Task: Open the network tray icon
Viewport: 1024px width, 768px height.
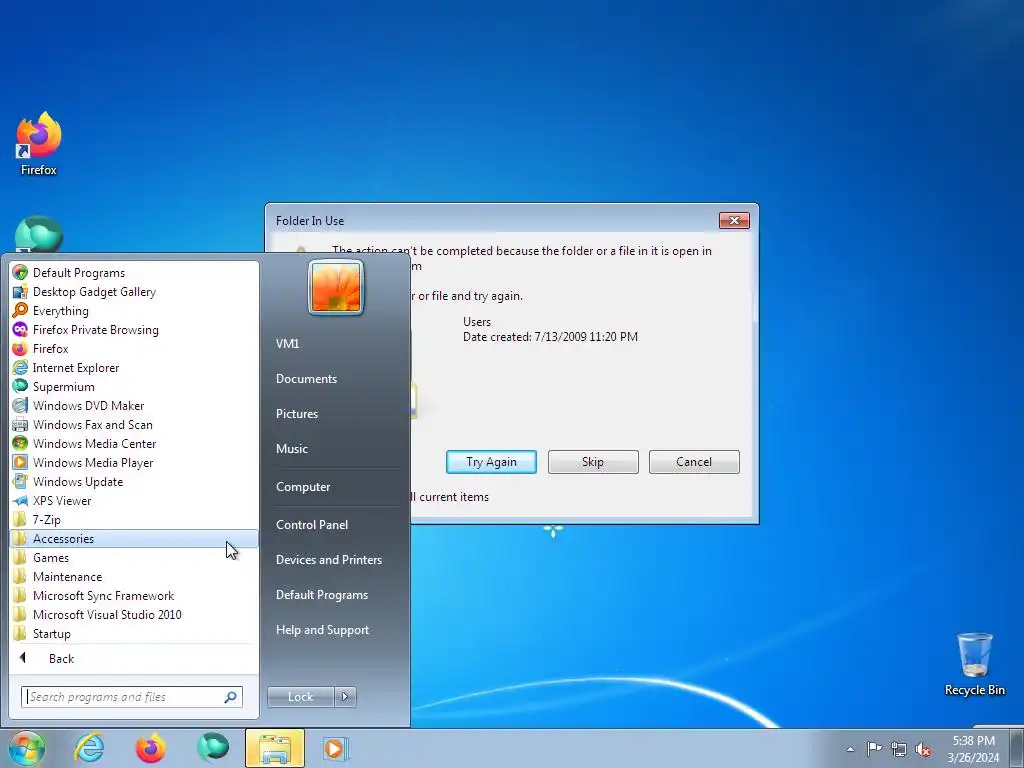Action: 899,749
